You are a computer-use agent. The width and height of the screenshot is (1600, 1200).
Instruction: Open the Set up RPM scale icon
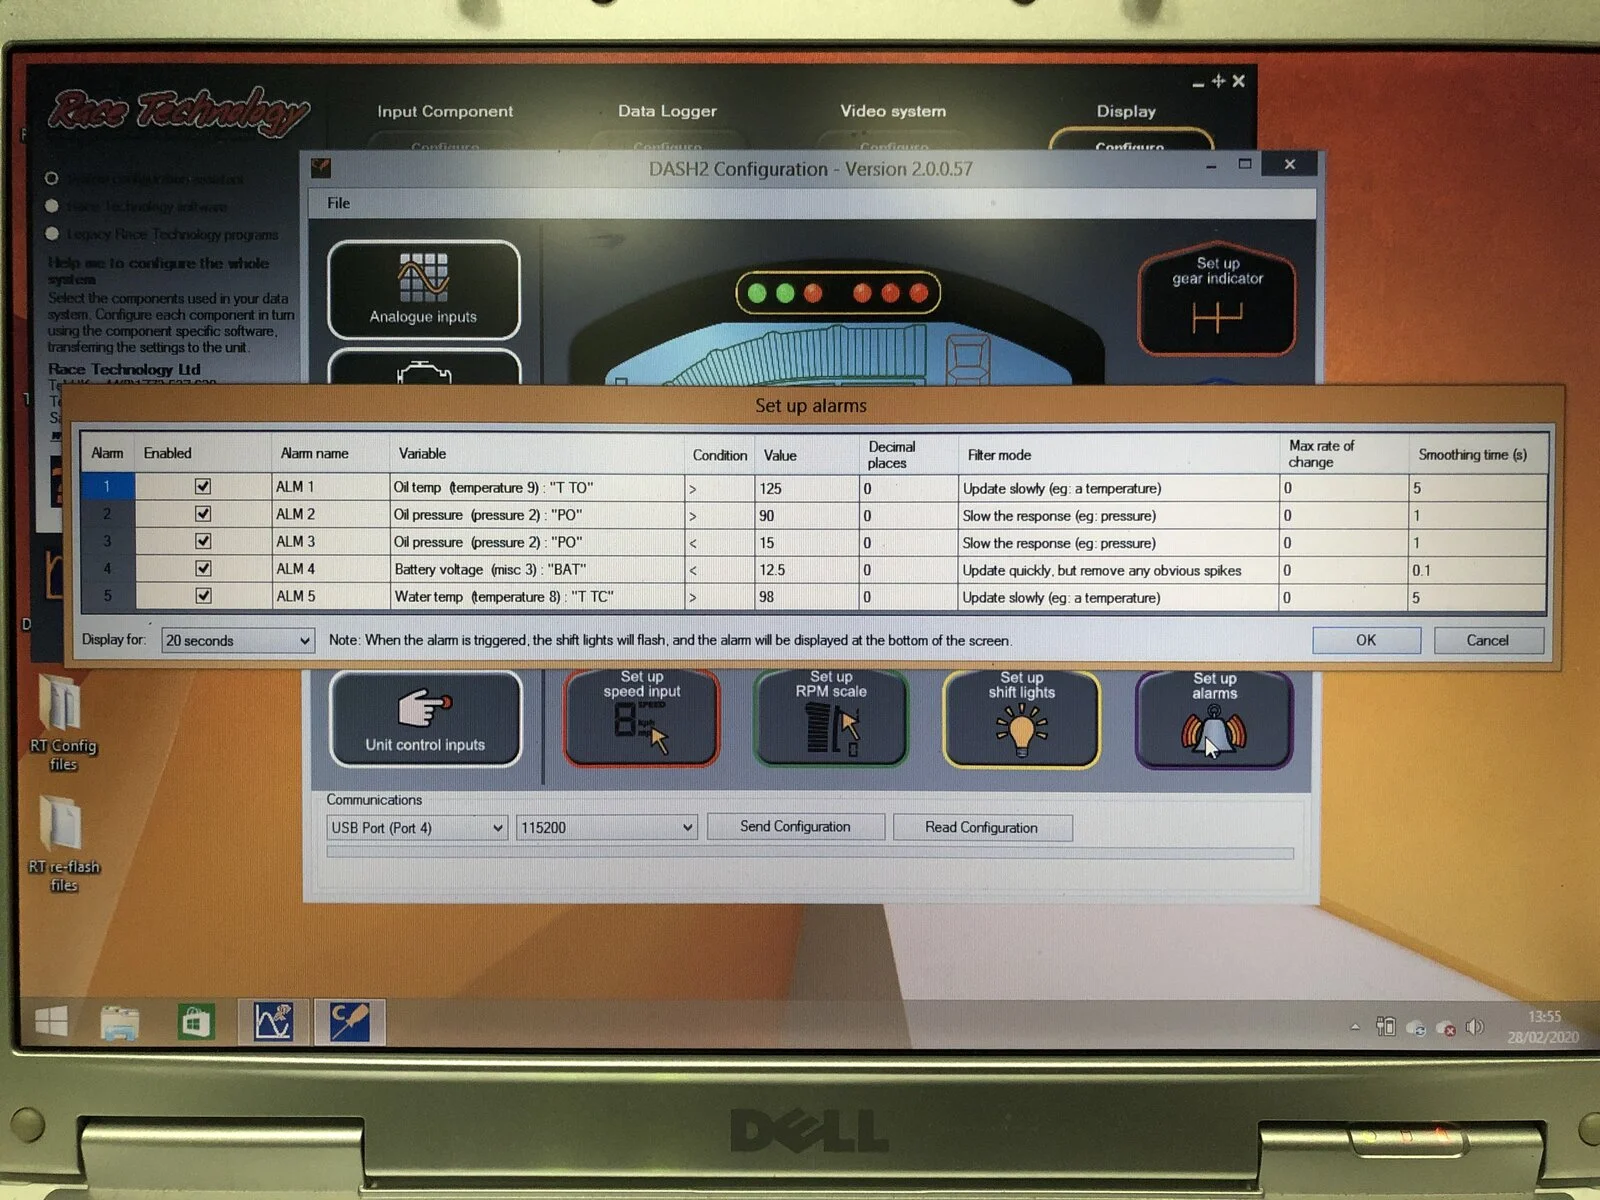pyautogui.click(x=831, y=718)
